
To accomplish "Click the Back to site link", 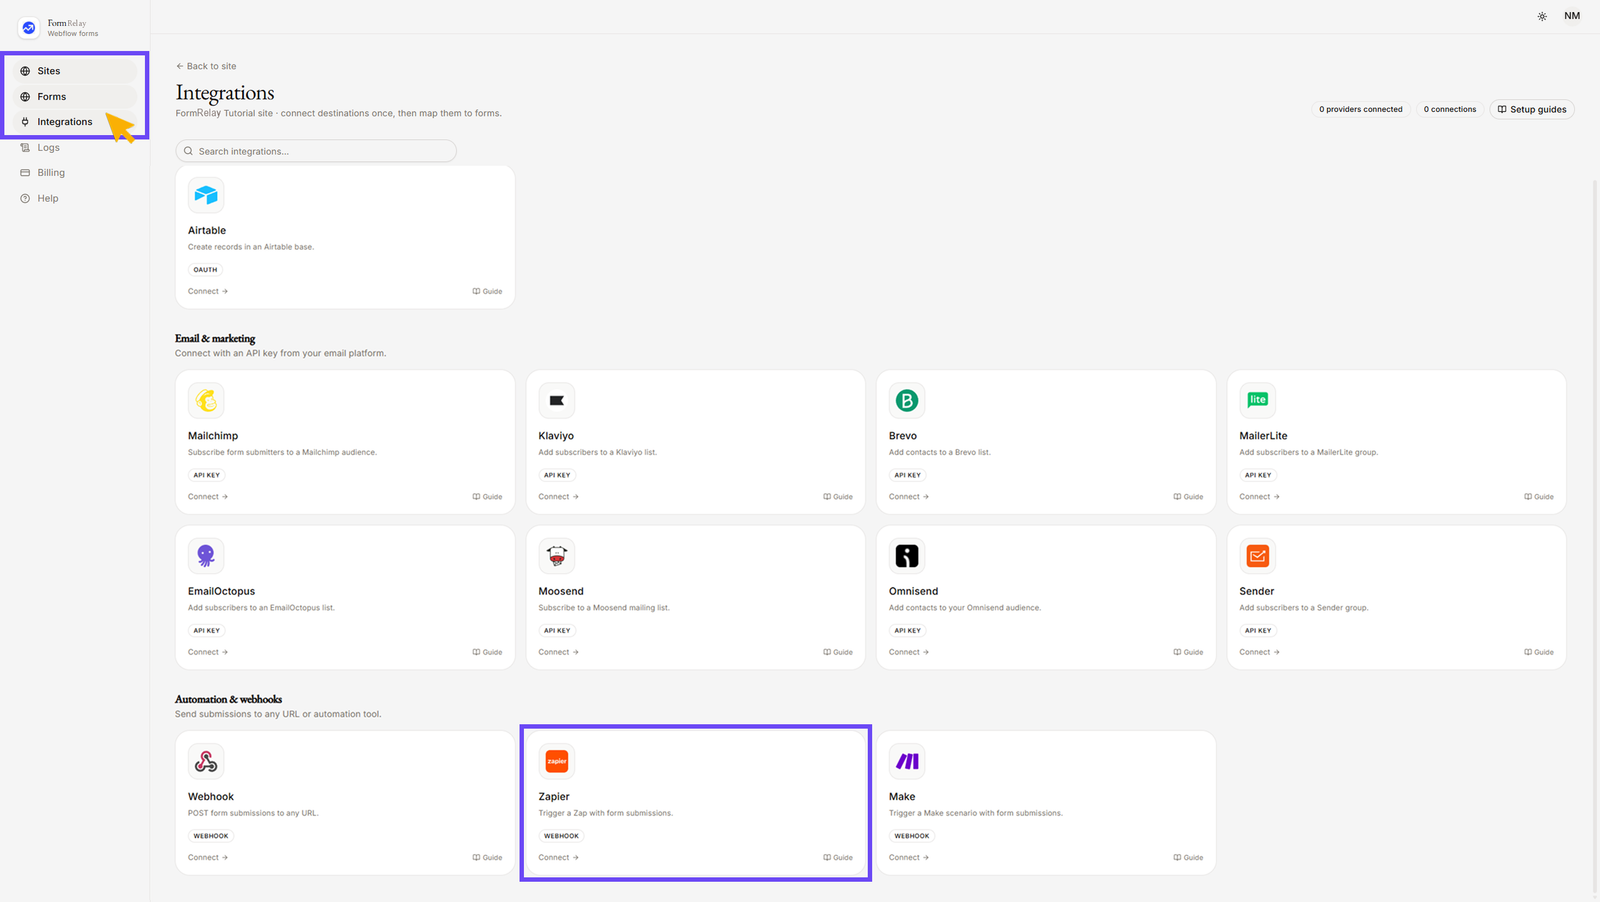I will [x=206, y=66].
